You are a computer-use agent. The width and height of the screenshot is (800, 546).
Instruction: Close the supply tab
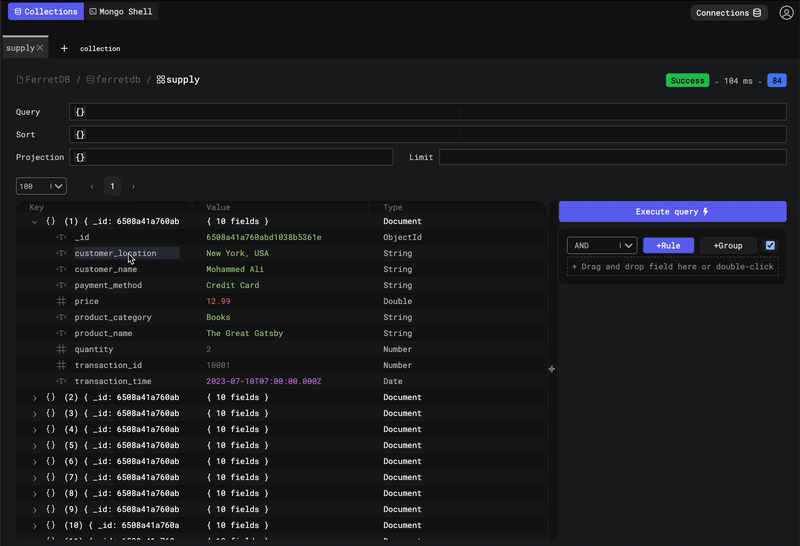coord(40,47)
